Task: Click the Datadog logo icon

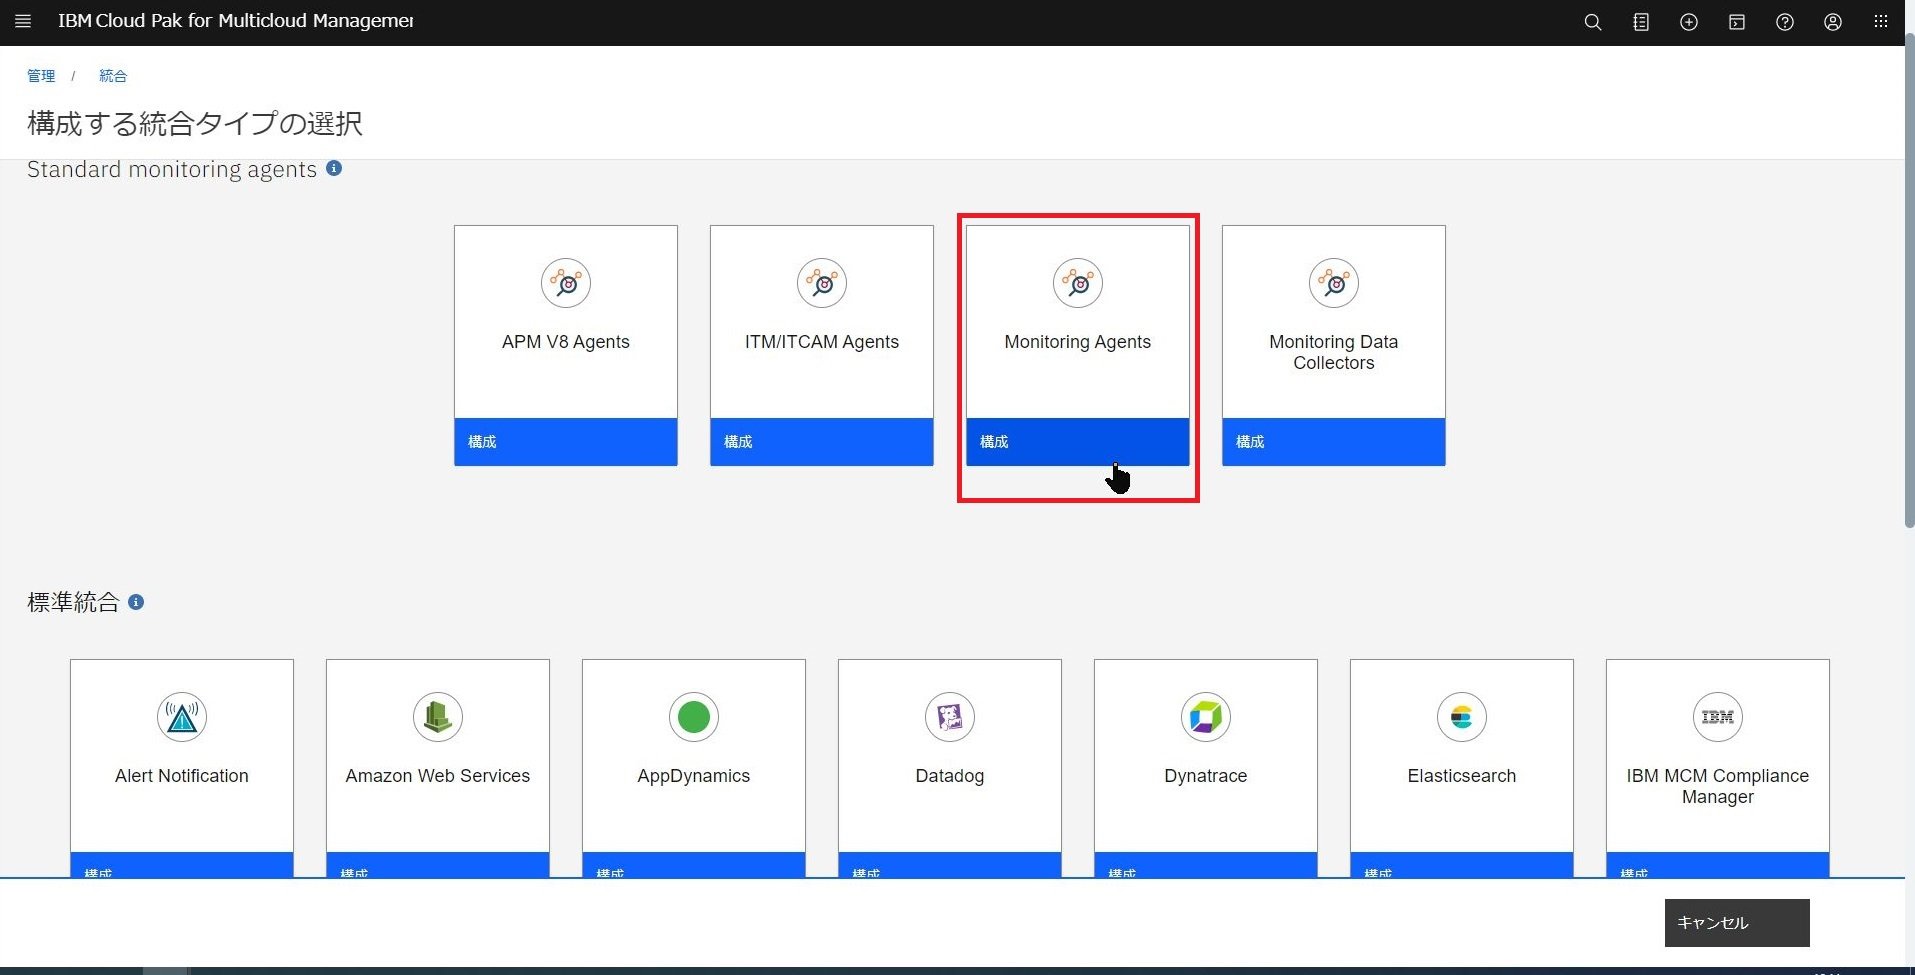Action: pos(950,717)
